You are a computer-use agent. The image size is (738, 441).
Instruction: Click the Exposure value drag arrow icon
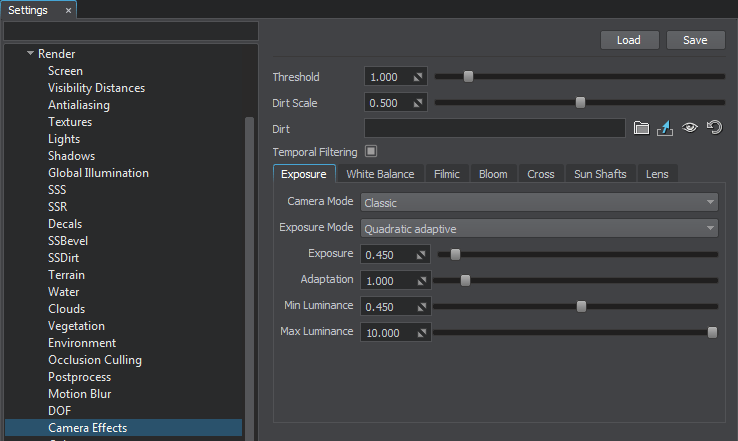point(421,255)
